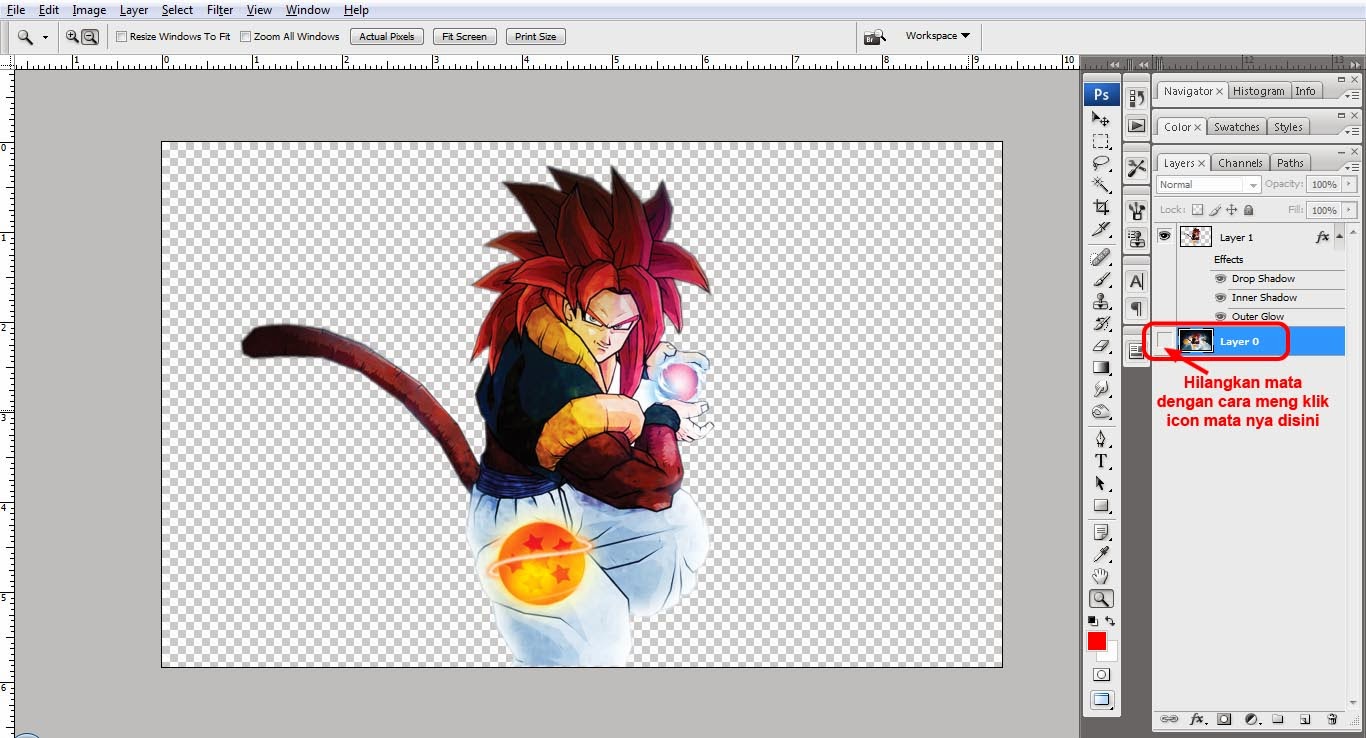The image size is (1366, 738).
Task: Open the Actions panel play icon
Action: coord(1136,126)
